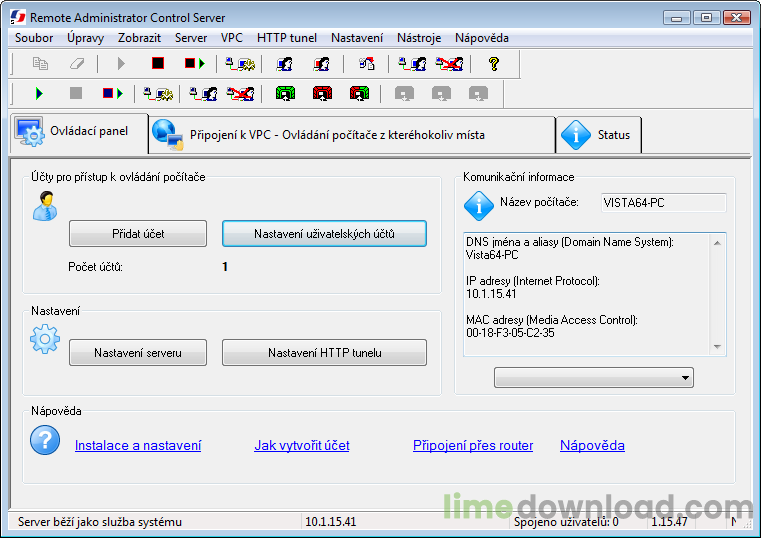Click the Nastavení serveru button
The width and height of the screenshot is (761, 538).
click(x=138, y=353)
